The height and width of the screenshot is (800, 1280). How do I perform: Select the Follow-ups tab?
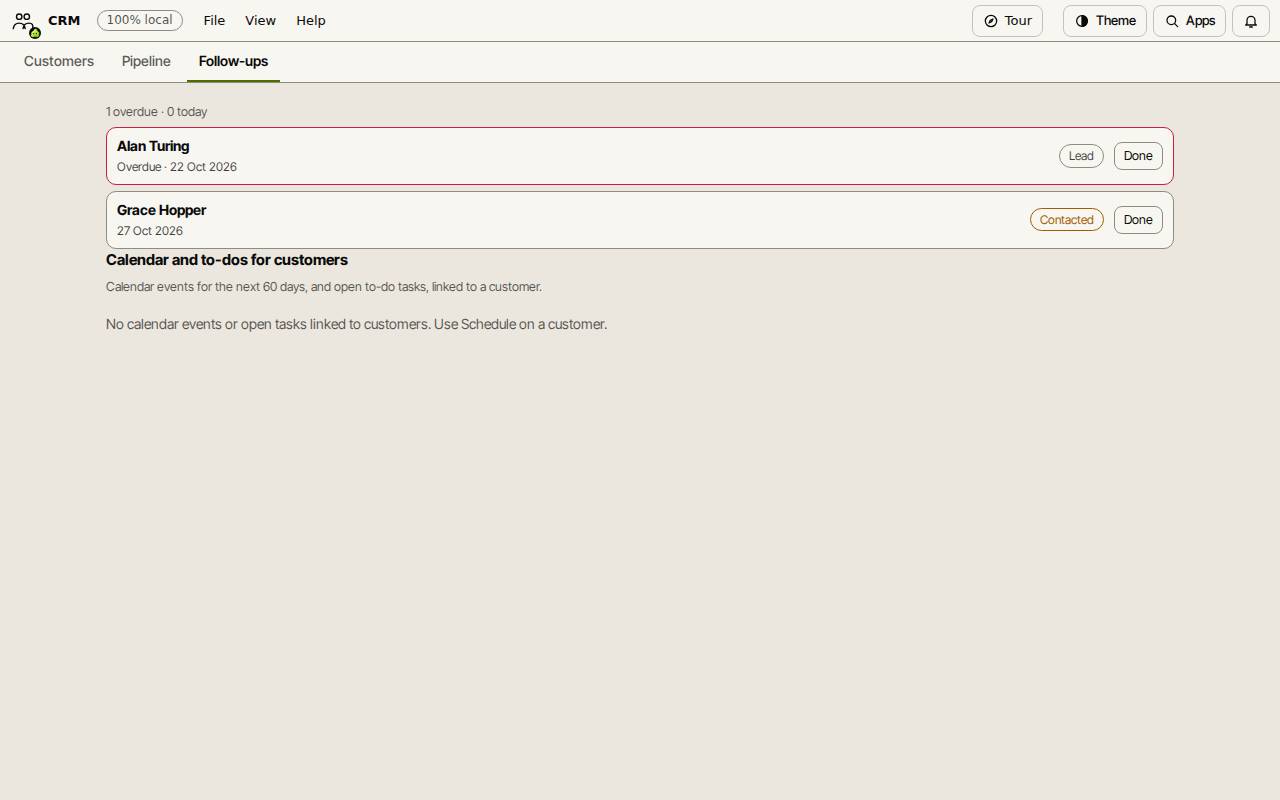[233, 62]
